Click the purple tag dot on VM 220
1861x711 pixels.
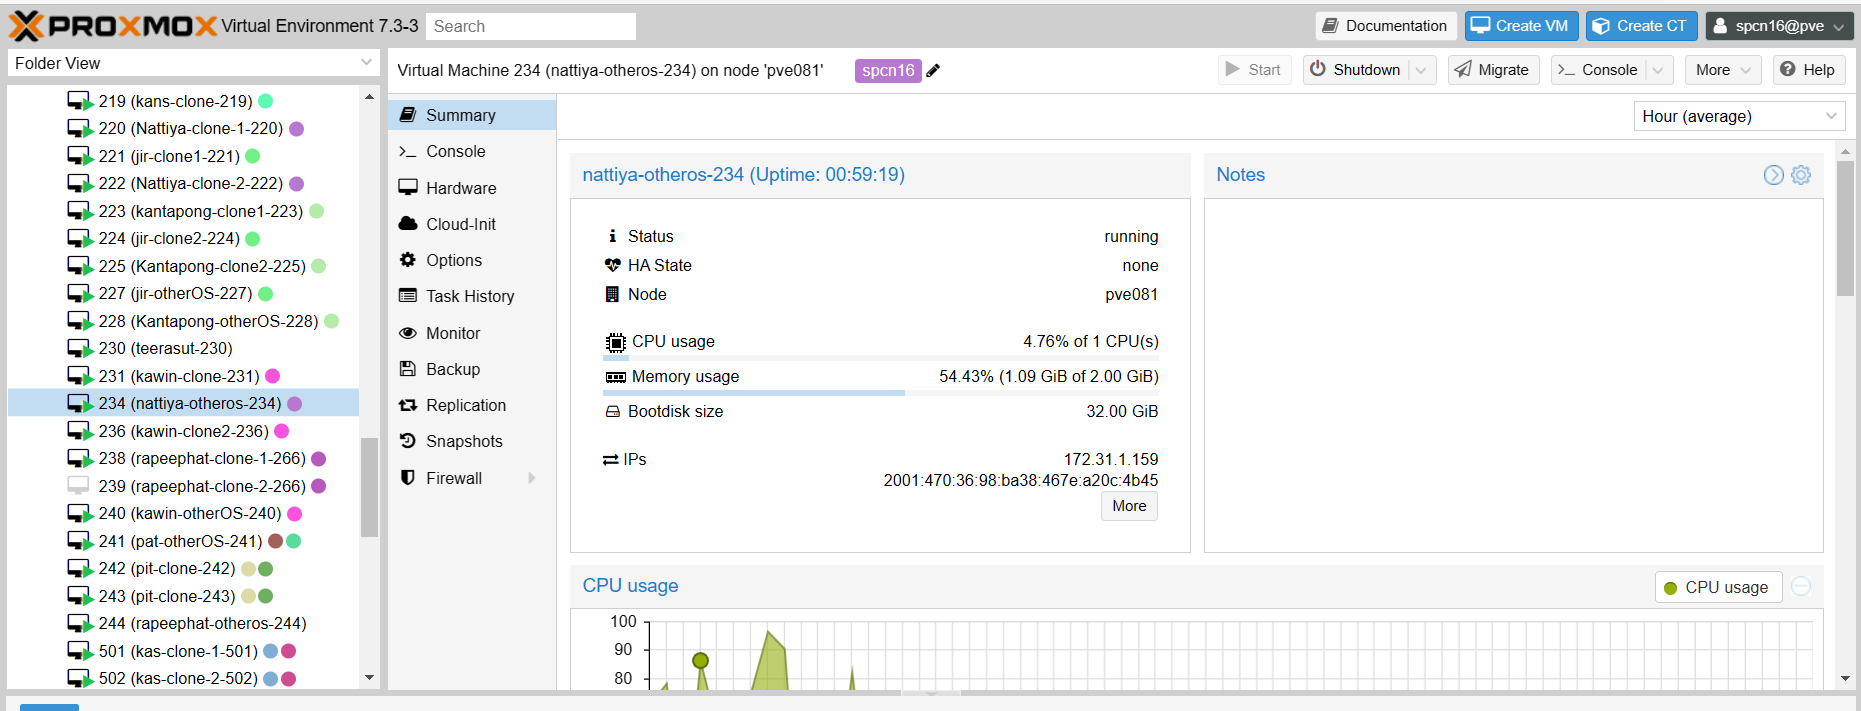296,129
